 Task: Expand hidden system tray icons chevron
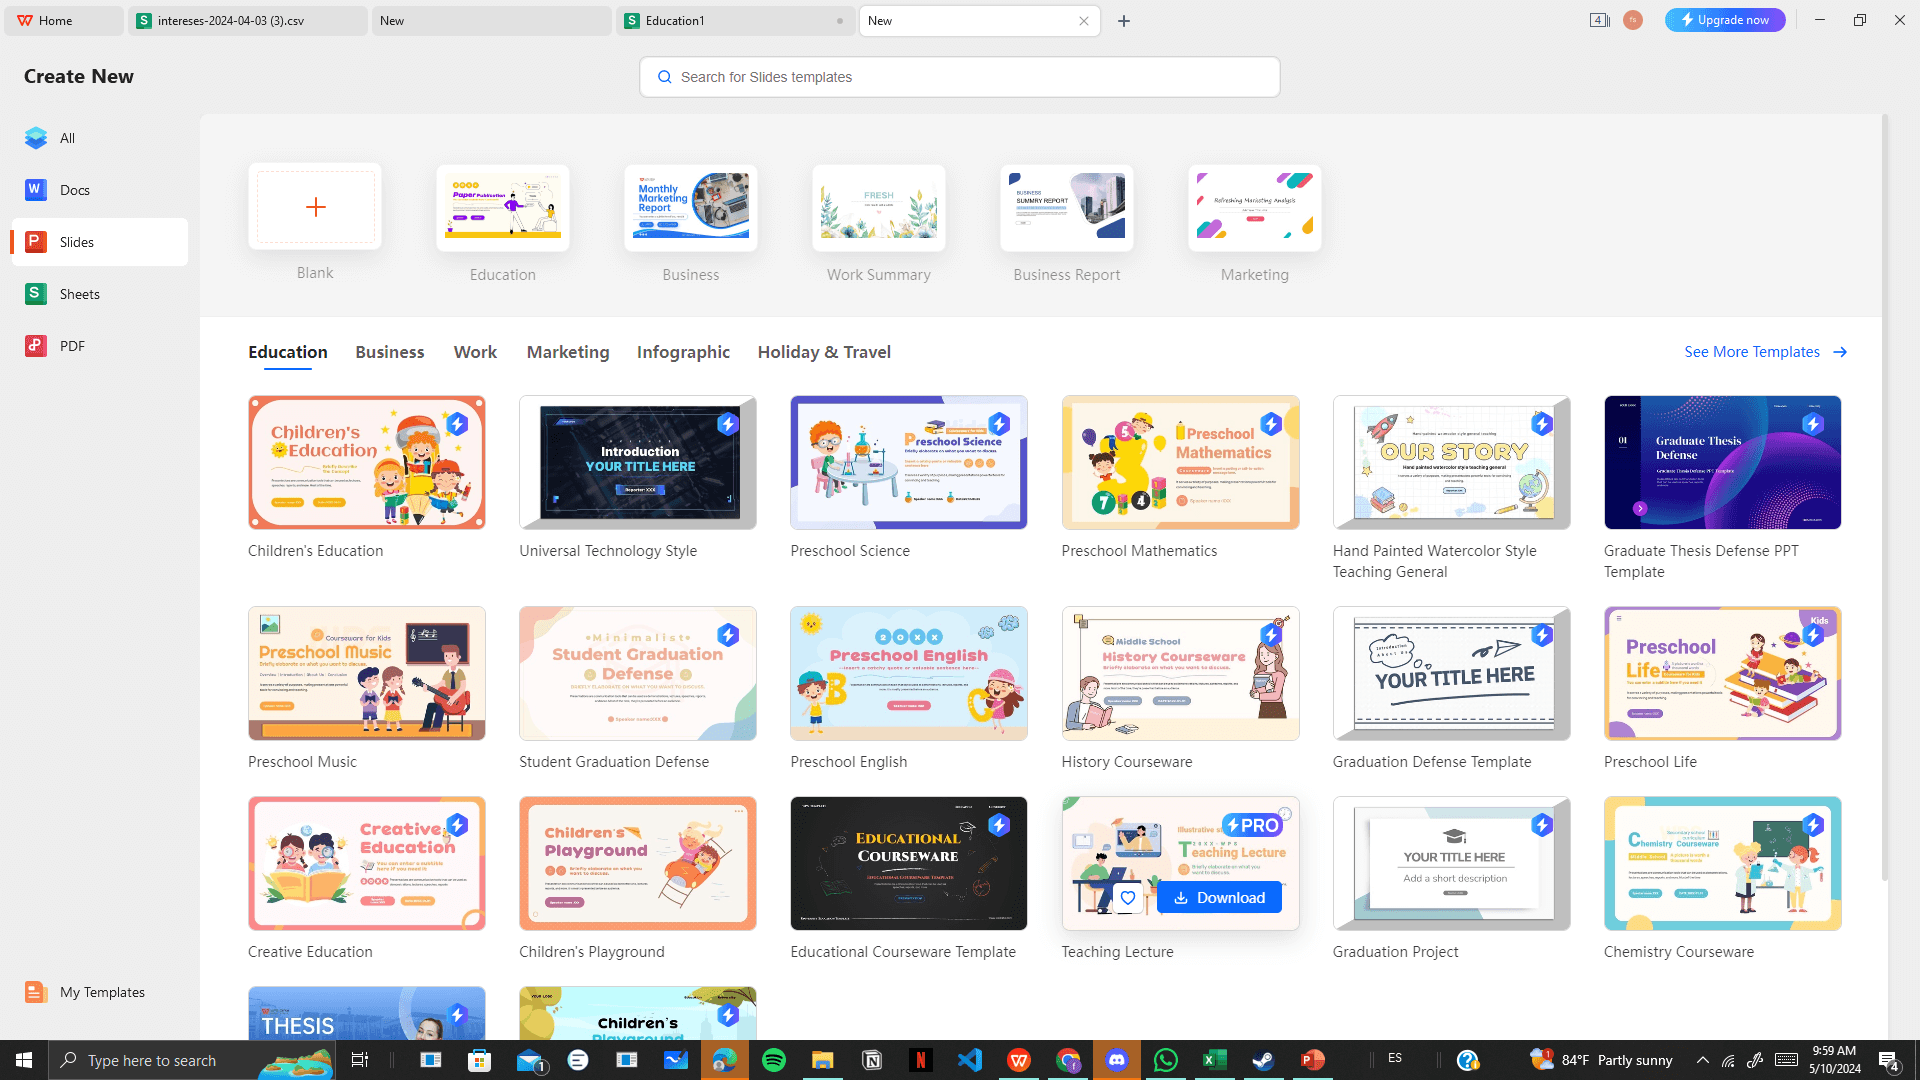tap(1702, 1060)
